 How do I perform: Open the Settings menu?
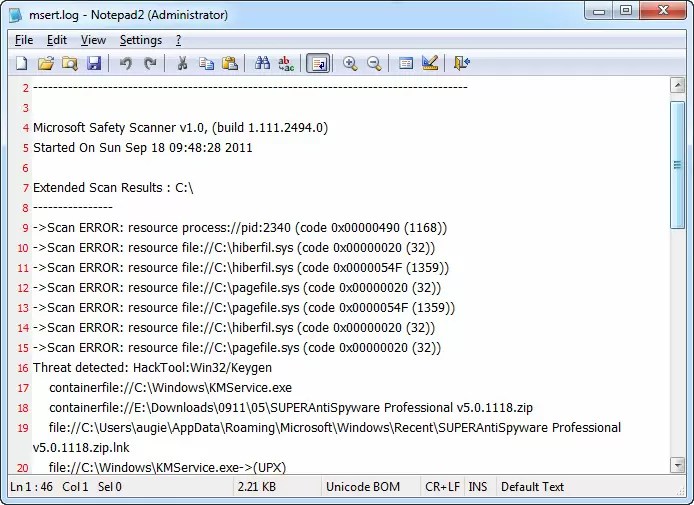141,40
